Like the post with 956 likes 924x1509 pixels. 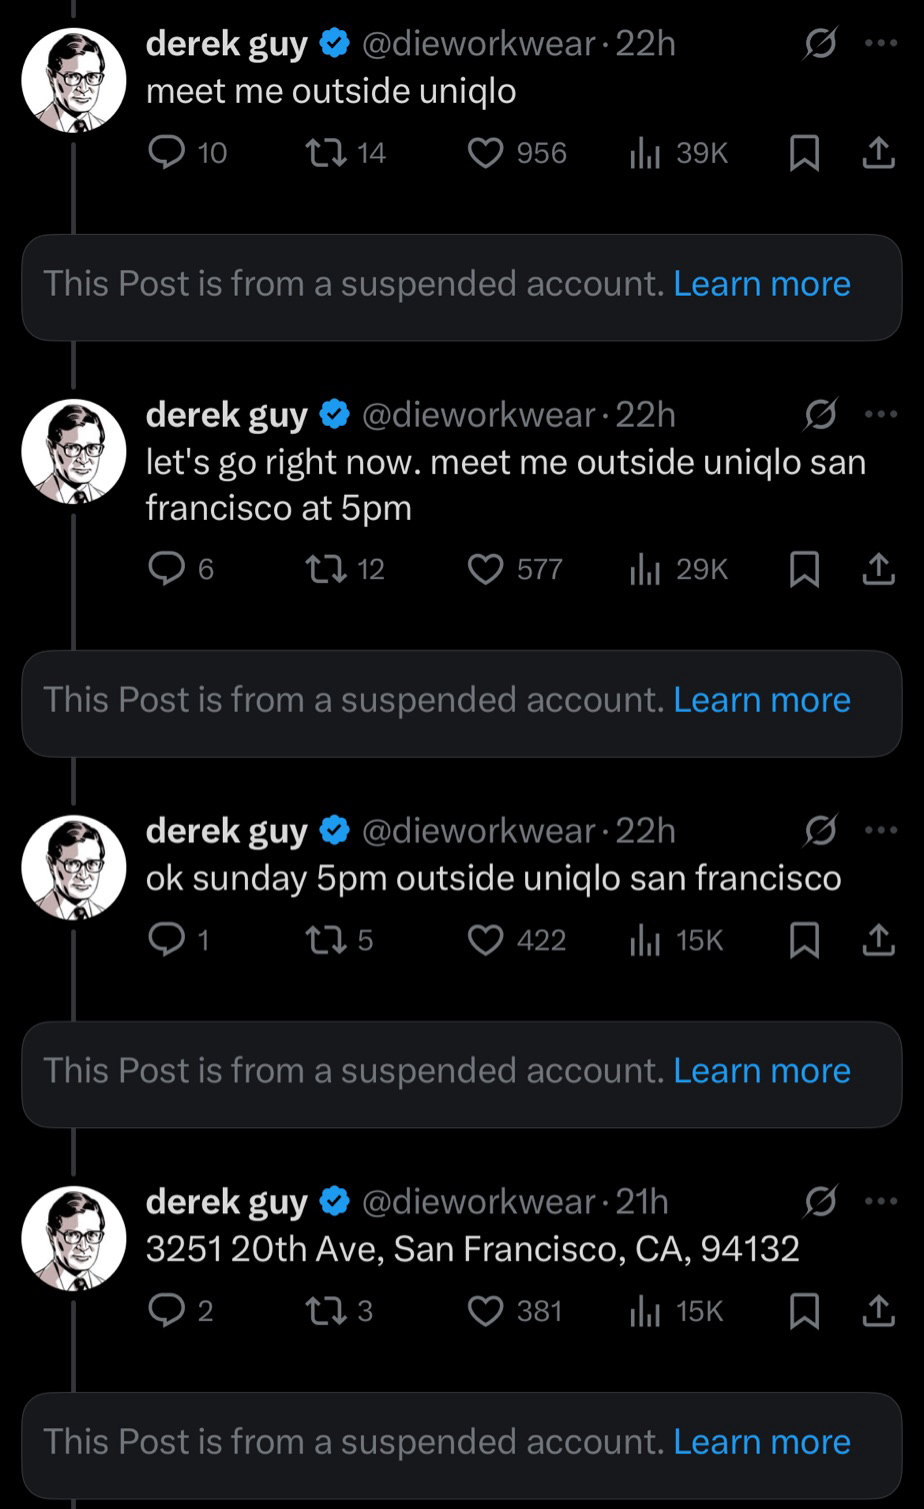coord(486,153)
